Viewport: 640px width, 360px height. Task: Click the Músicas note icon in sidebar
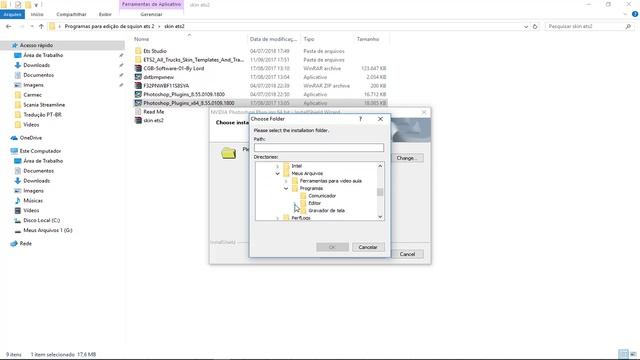tap(18, 200)
